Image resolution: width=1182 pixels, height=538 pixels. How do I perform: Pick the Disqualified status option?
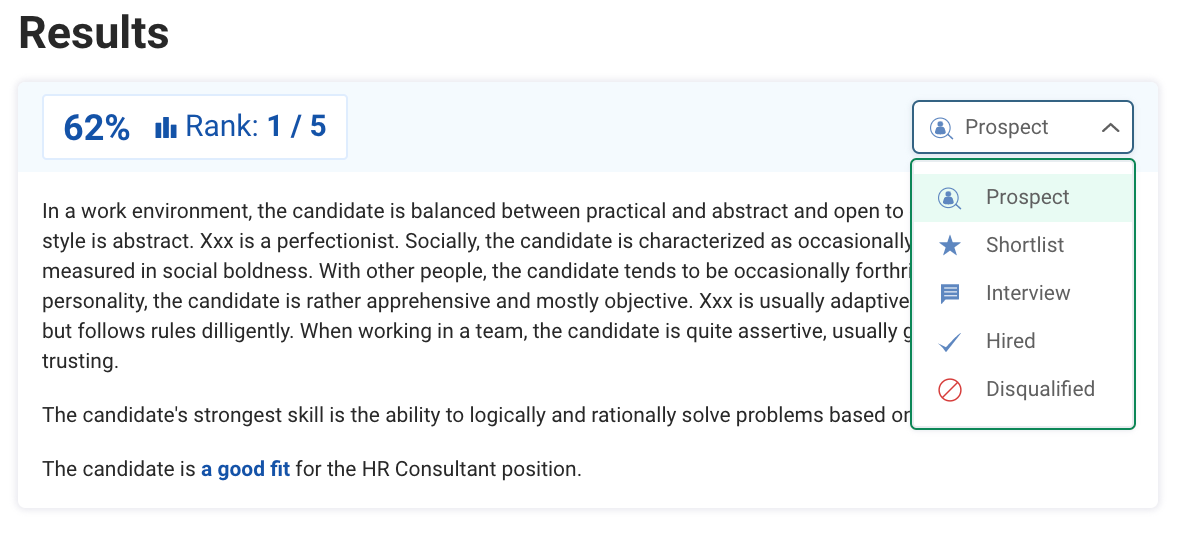(1039, 390)
